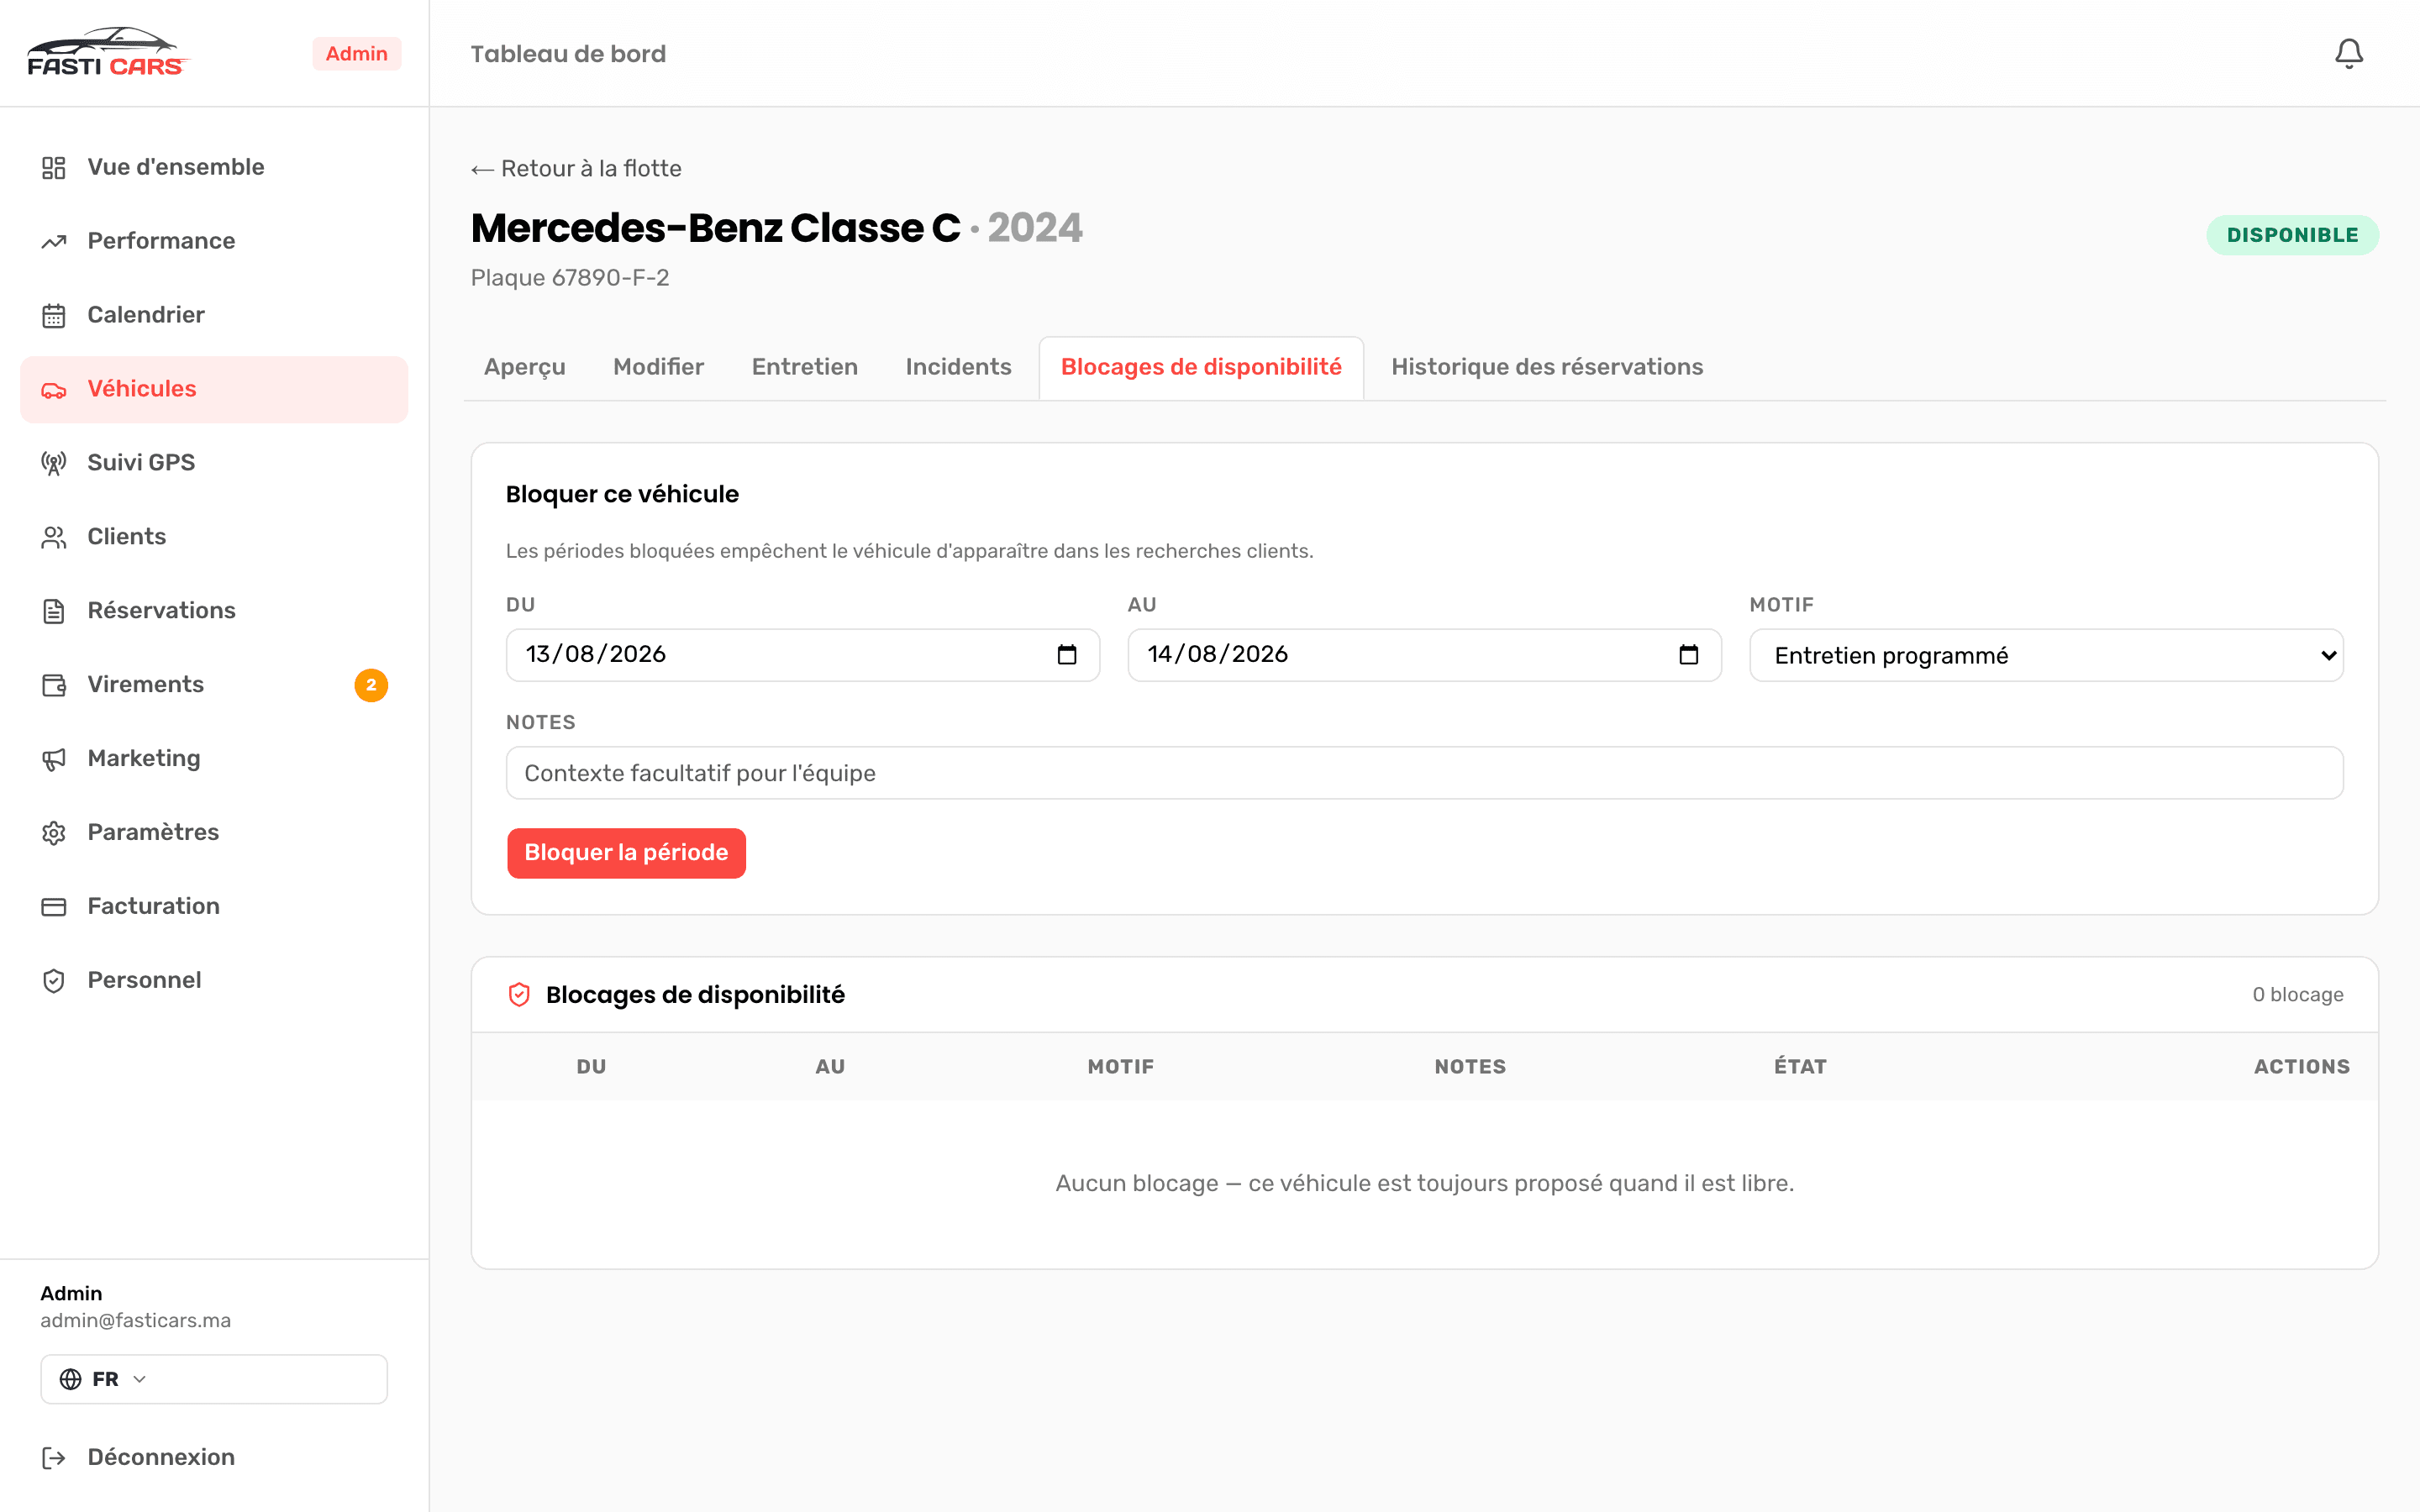Click the Paramètres gear icon
2420x1512 pixels.
pyautogui.click(x=54, y=833)
